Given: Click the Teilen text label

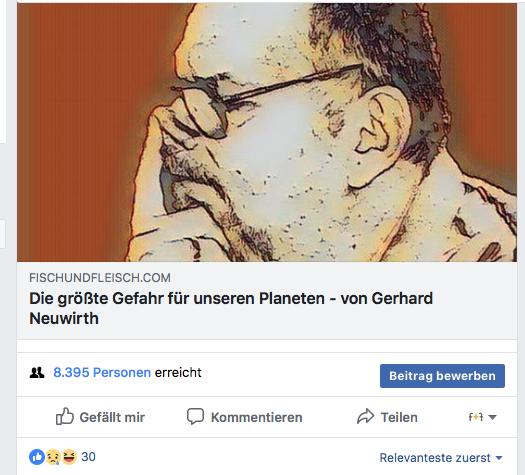Looking at the screenshot, I should pos(399,417).
